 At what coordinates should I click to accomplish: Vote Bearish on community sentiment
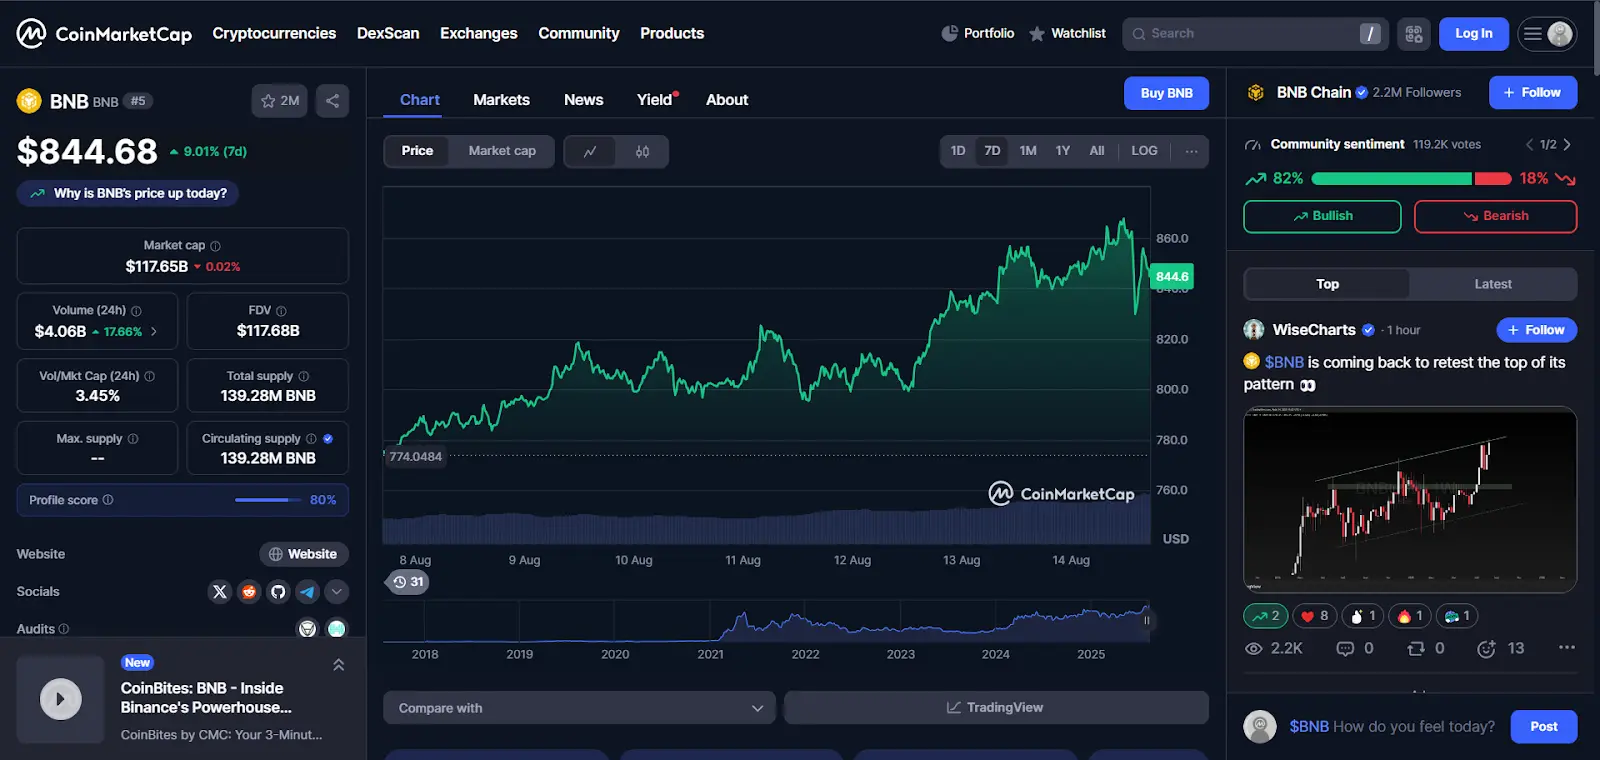click(x=1495, y=216)
